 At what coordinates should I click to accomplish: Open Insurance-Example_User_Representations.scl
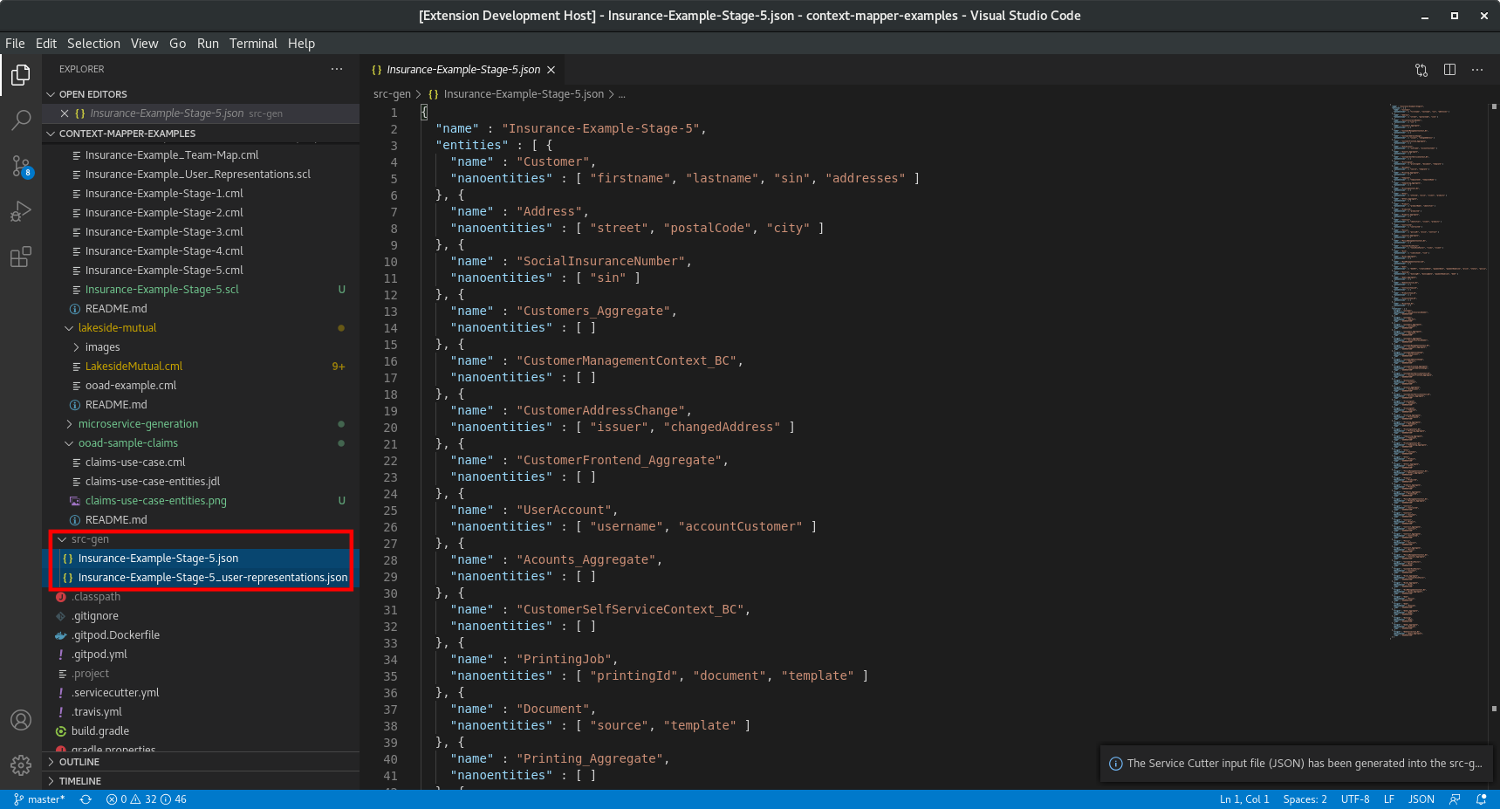[x=200, y=174]
